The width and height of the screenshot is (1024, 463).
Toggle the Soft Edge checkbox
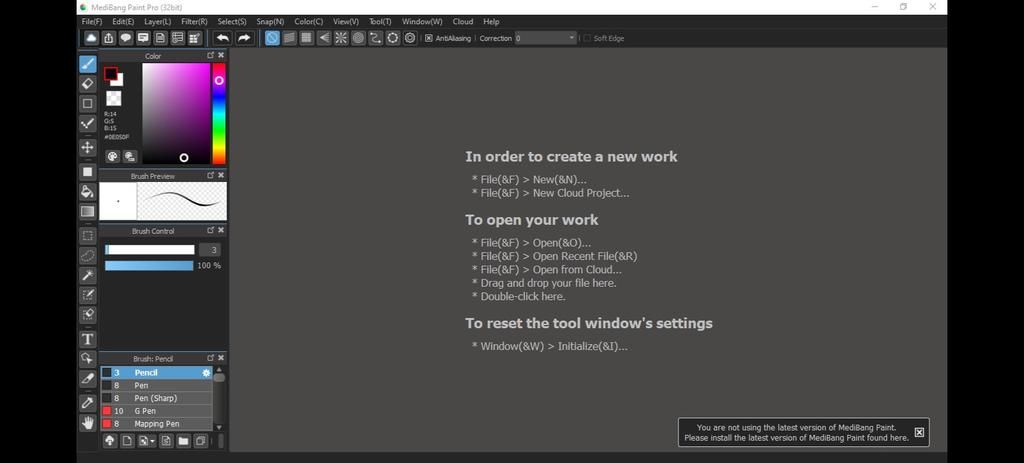click(x=586, y=39)
